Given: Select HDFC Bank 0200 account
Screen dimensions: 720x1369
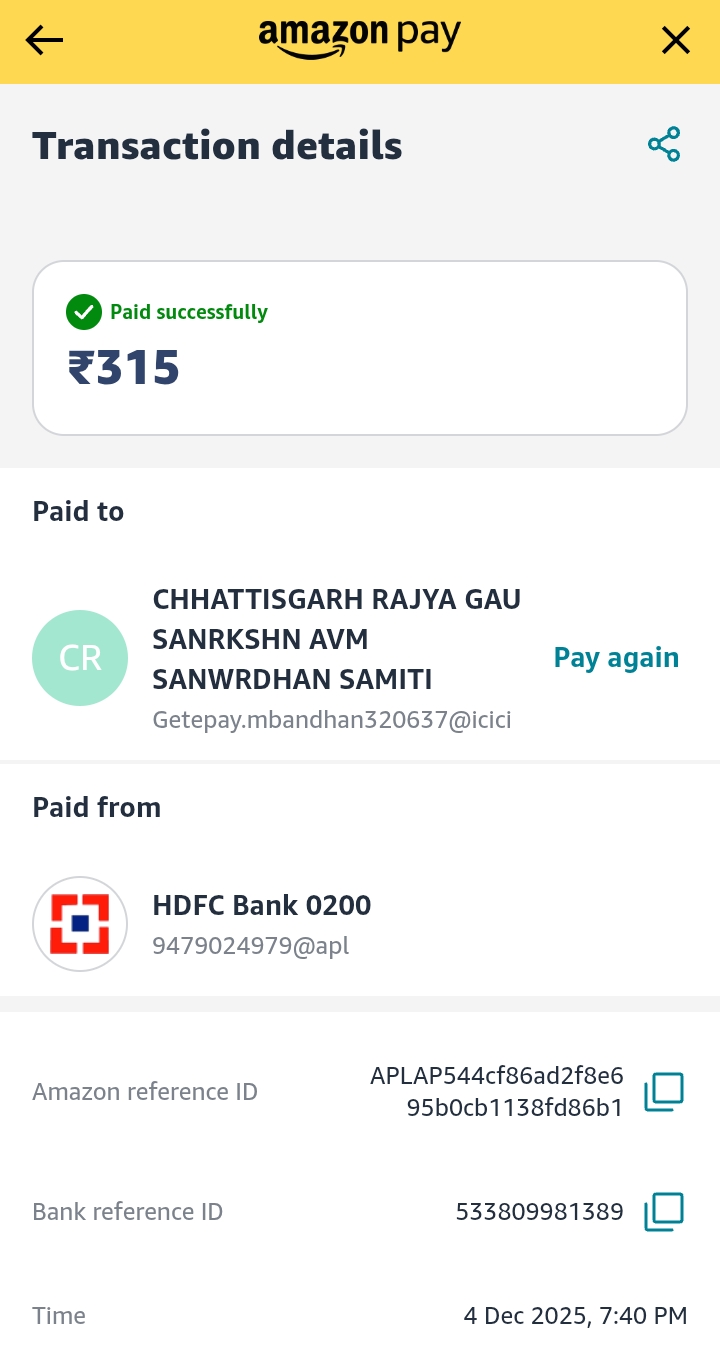Looking at the screenshot, I should click(x=261, y=906).
